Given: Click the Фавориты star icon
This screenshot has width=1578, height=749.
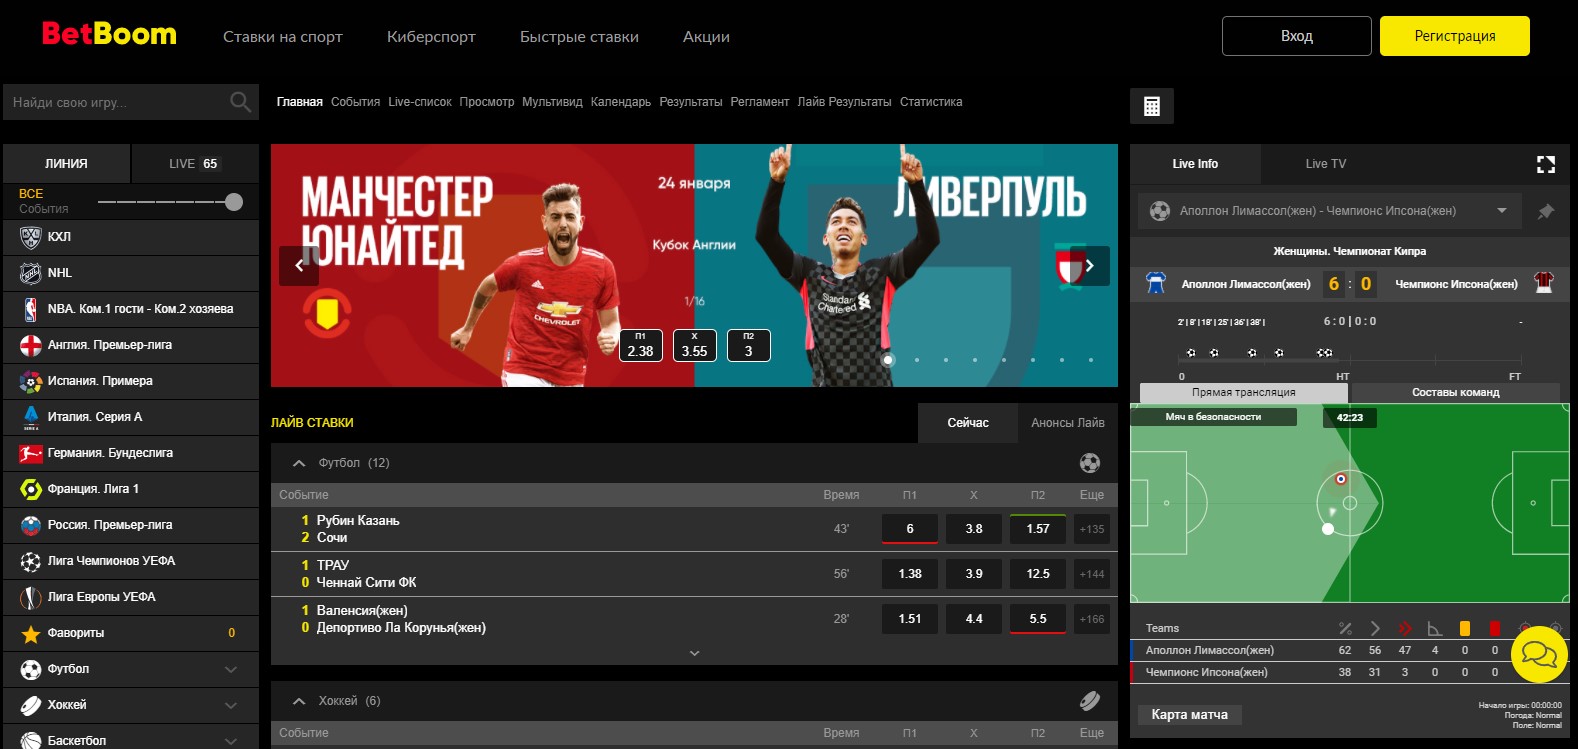Looking at the screenshot, I should 31,633.
